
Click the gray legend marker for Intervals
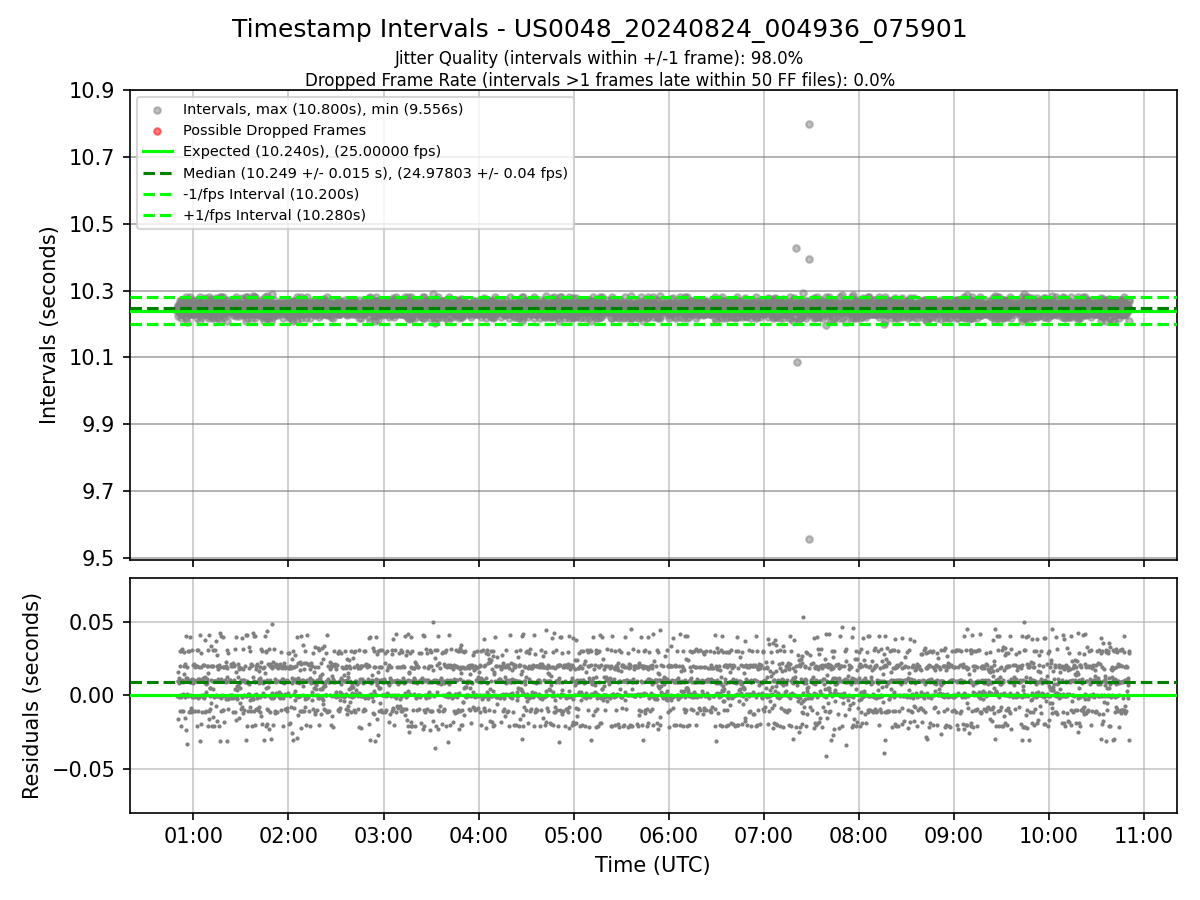point(157,110)
